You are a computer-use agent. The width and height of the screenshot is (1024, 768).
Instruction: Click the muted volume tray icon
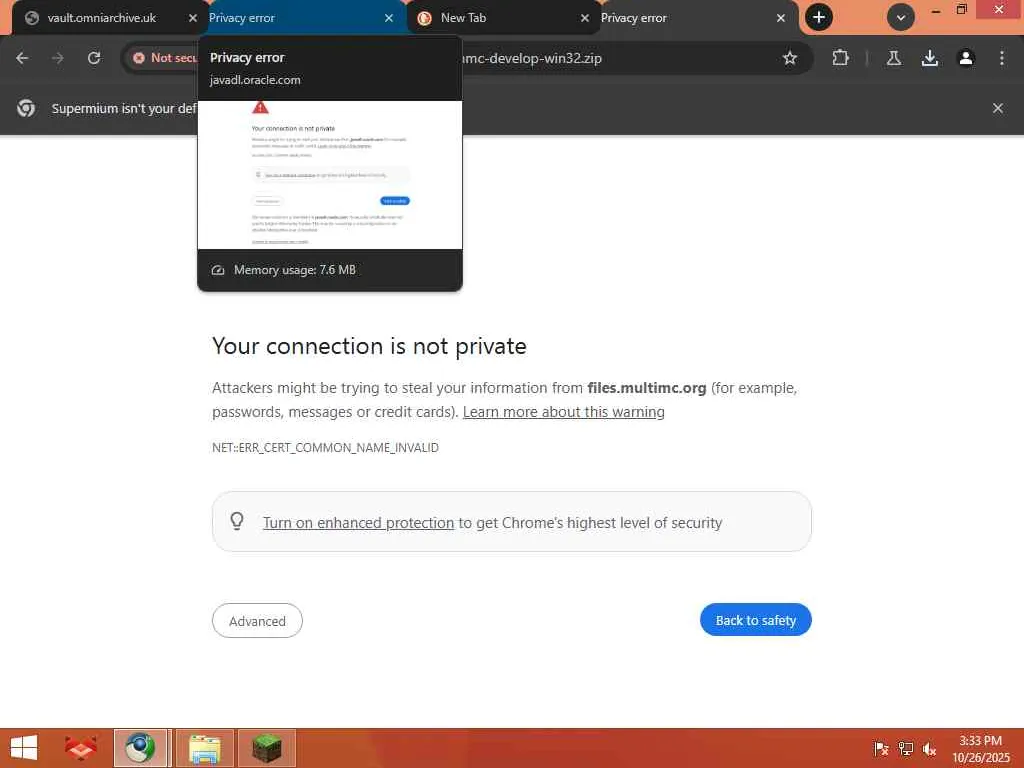929,749
